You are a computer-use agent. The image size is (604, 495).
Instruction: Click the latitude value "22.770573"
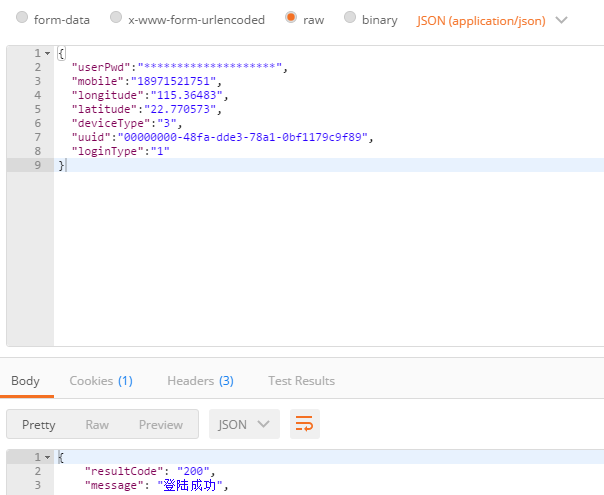pos(180,109)
